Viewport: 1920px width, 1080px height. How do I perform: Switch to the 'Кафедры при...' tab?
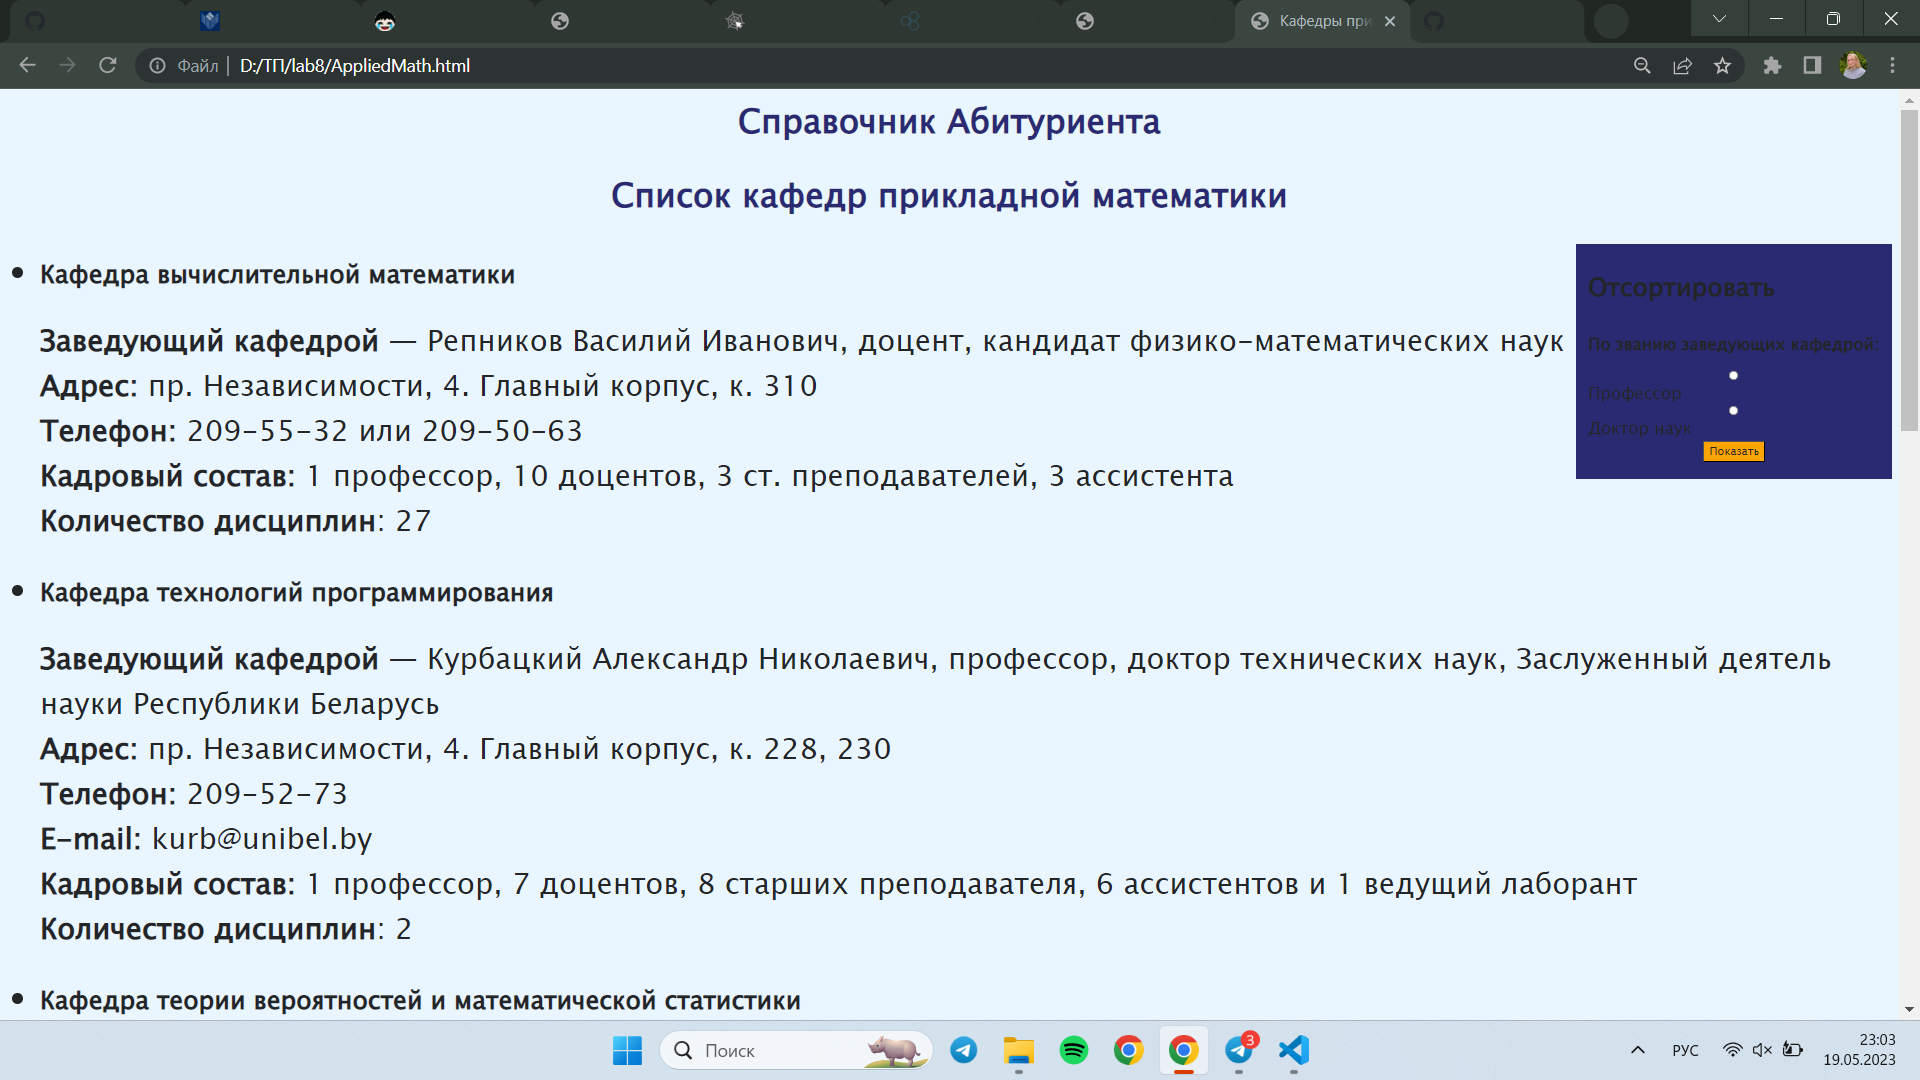[x=1322, y=21]
